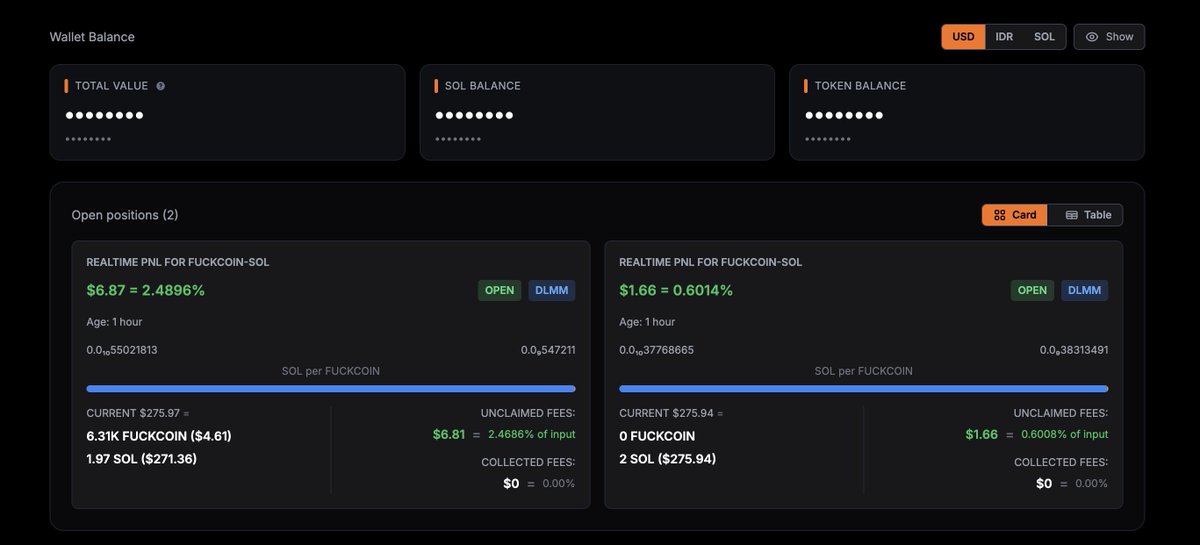Image resolution: width=1200 pixels, height=545 pixels.
Task: Click the $1.66 unclaimed fees value
Action: [982, 434]
